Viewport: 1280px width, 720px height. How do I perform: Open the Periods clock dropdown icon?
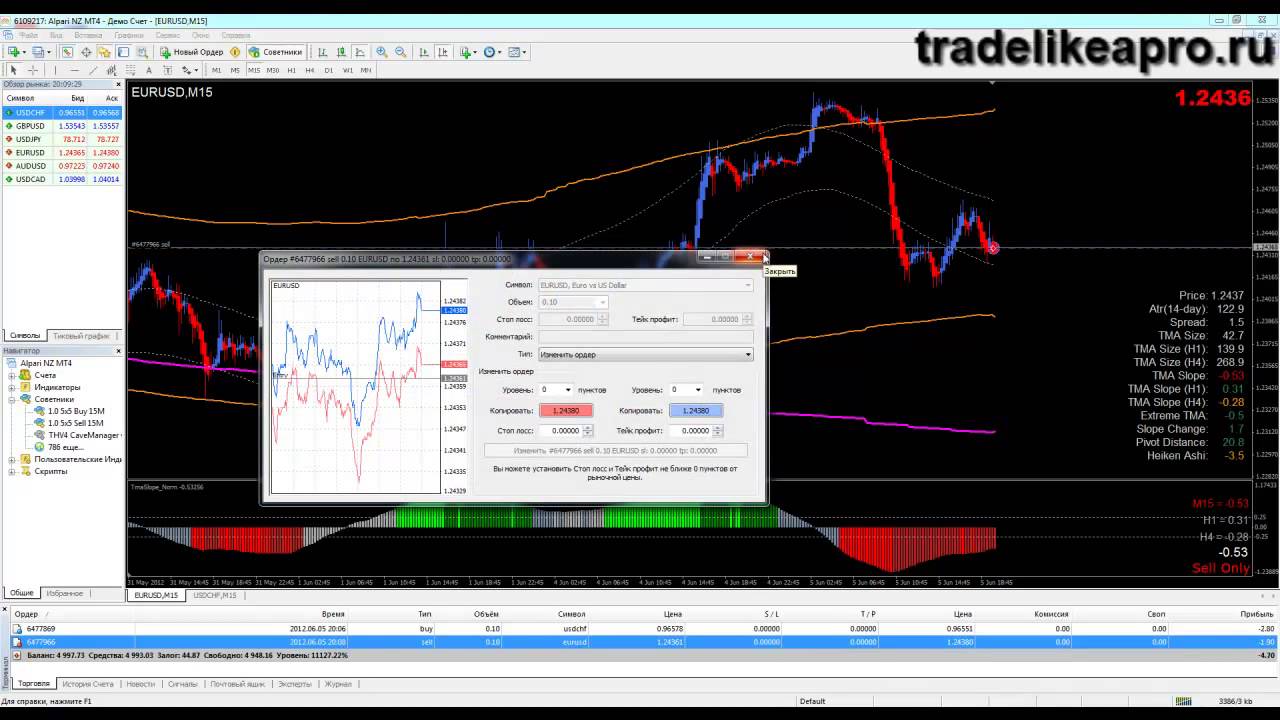pyautogui.click(x=493, y=52)
